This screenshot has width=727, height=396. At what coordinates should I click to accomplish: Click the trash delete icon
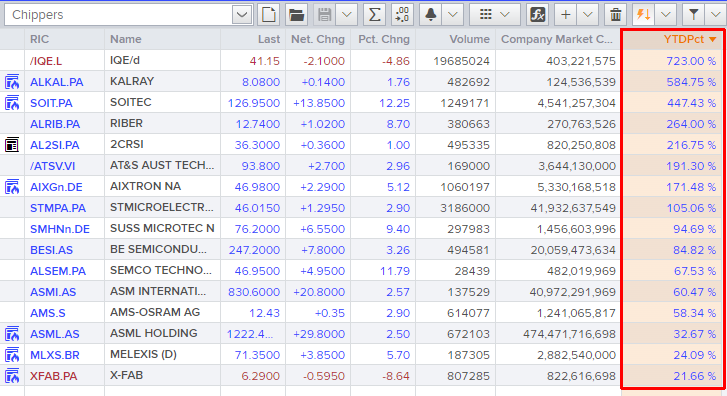pos(616,15)
